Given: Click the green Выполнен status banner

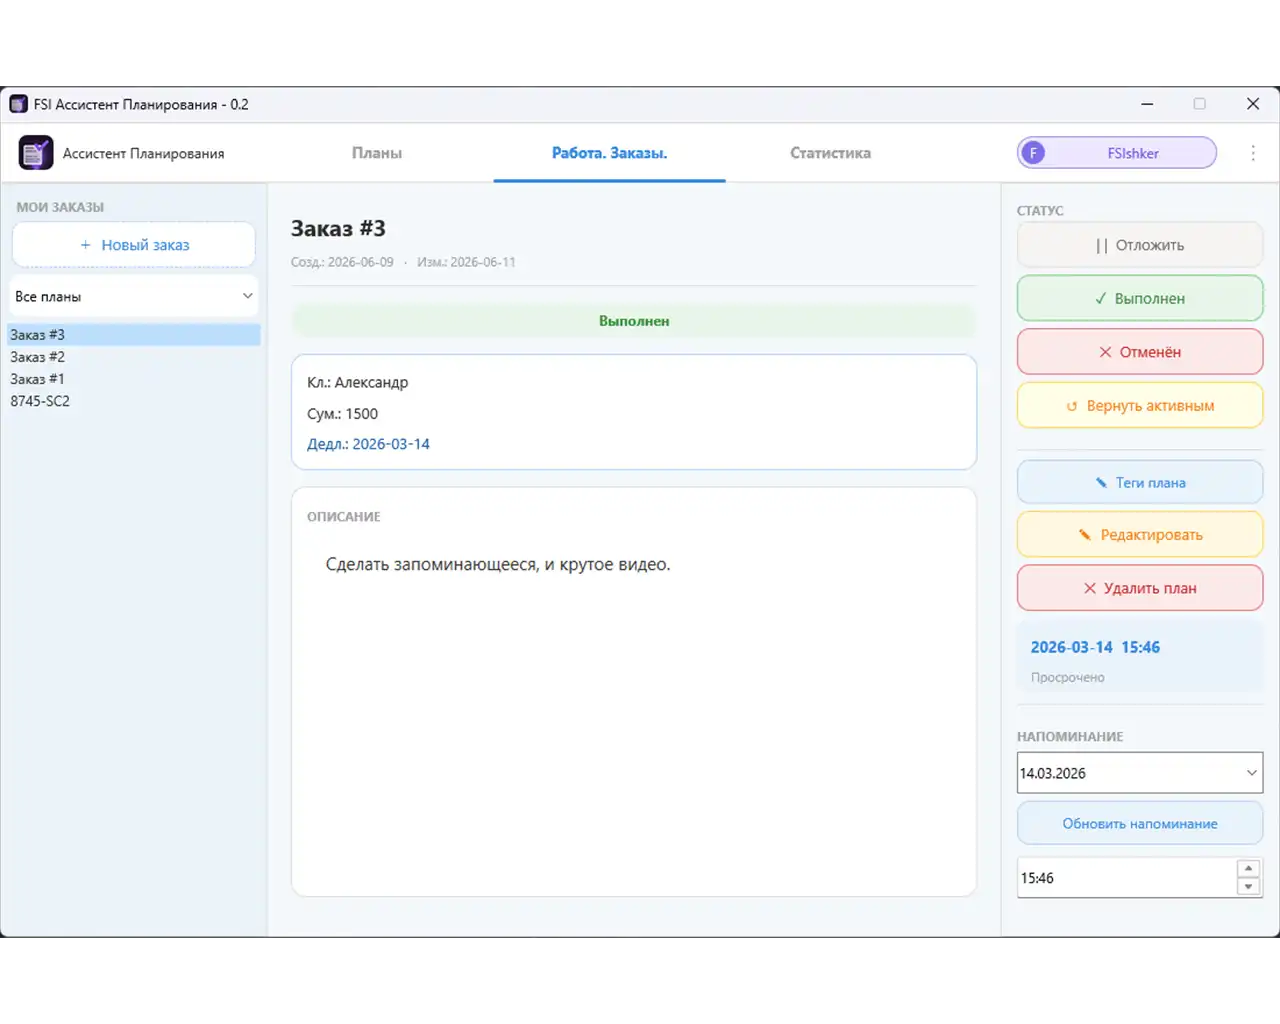Looking at the screenshot, I should (634, 321).
